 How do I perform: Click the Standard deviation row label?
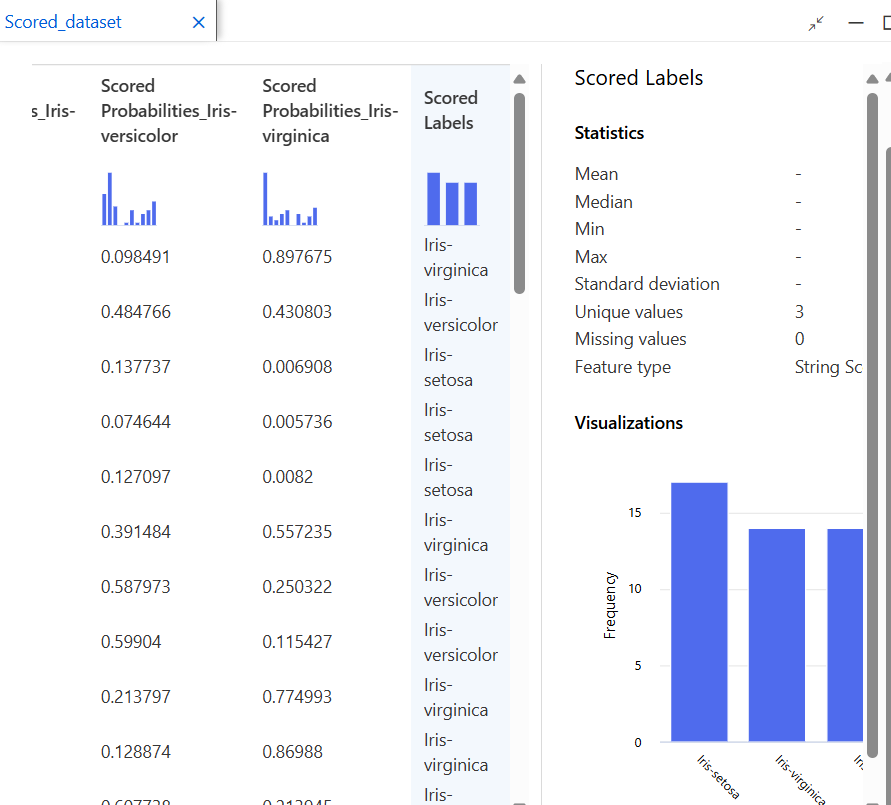[x=647, y=284]
